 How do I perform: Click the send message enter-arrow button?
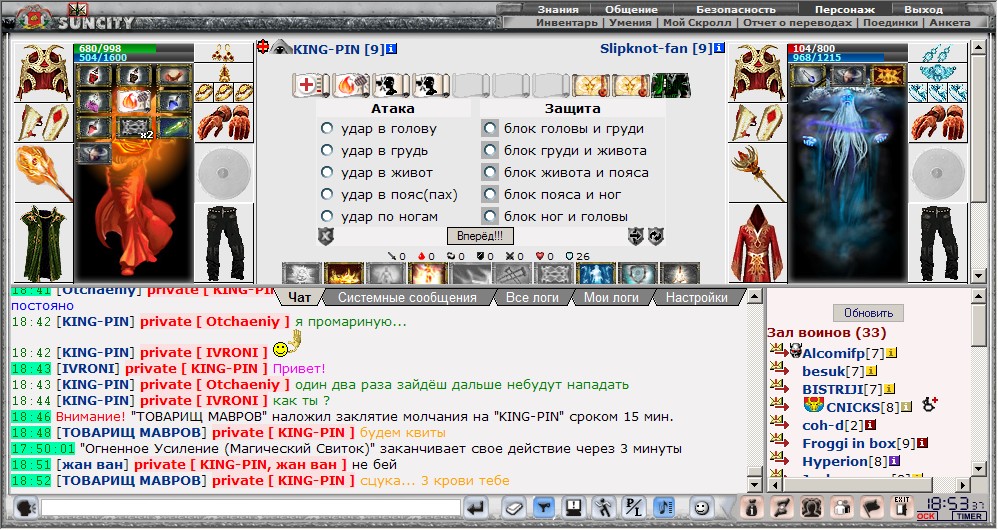tap(476, 508)
